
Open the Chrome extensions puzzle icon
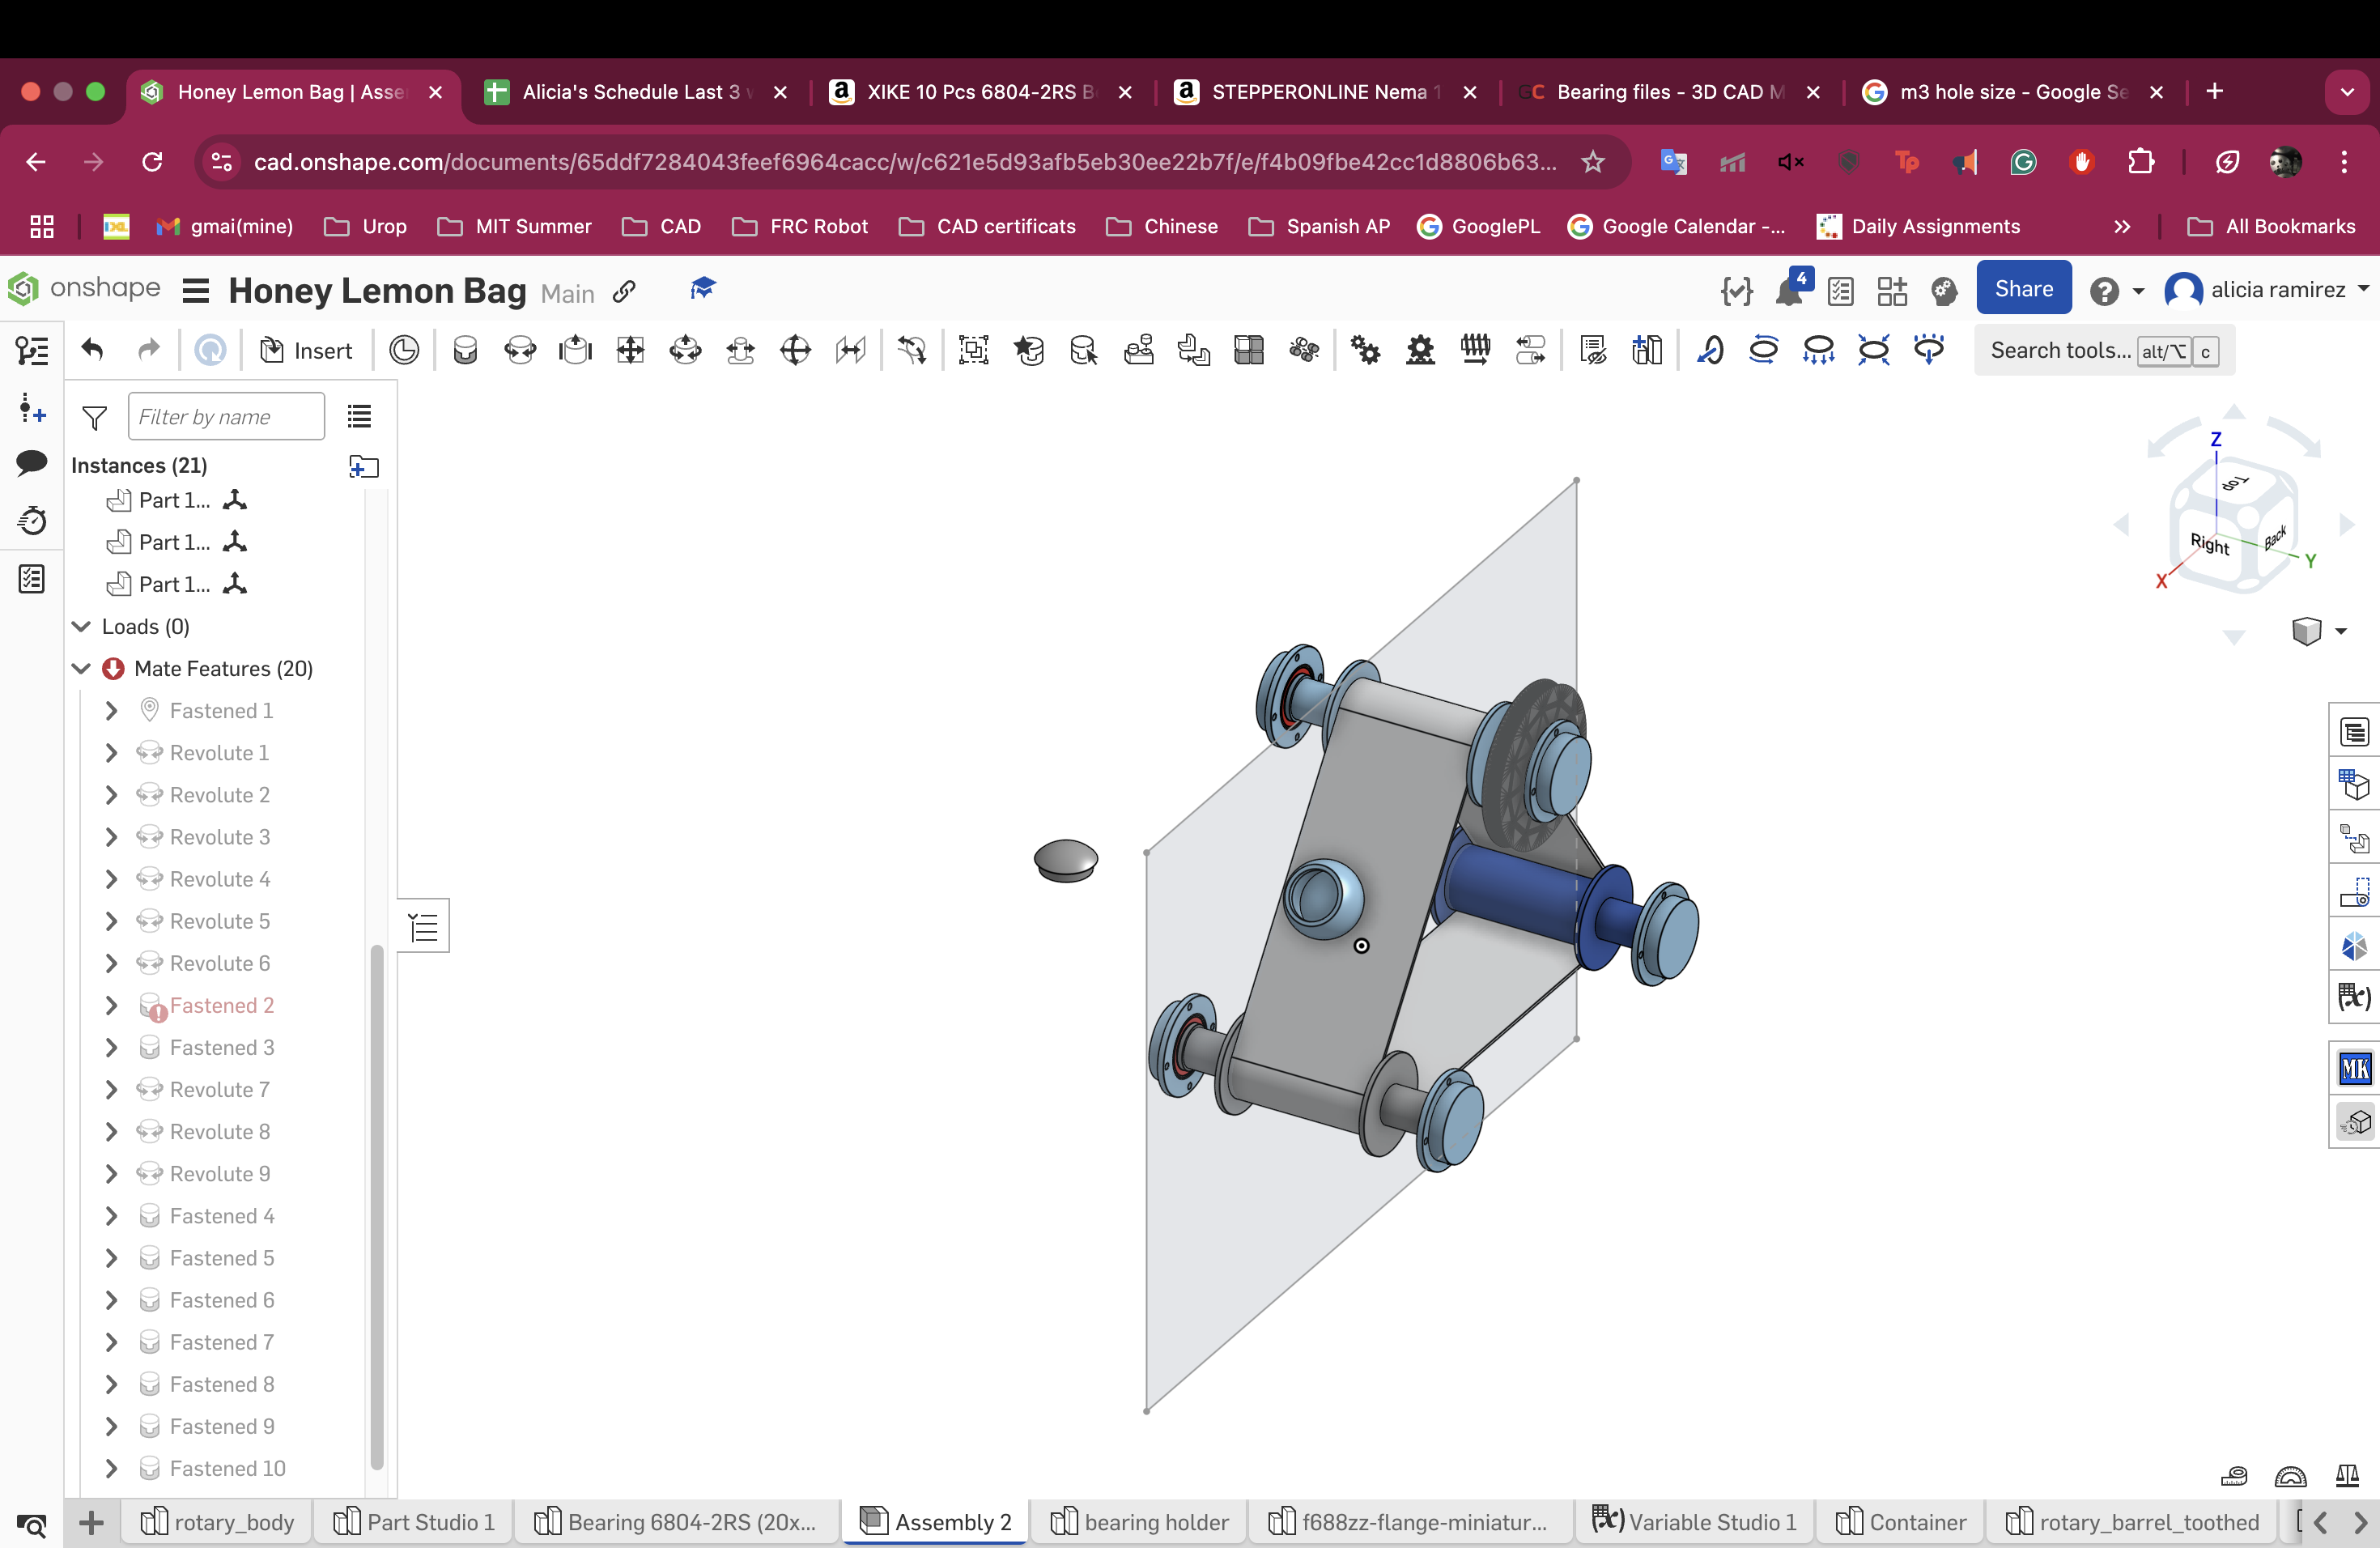pyautogui.click(x=2141, y=161)
